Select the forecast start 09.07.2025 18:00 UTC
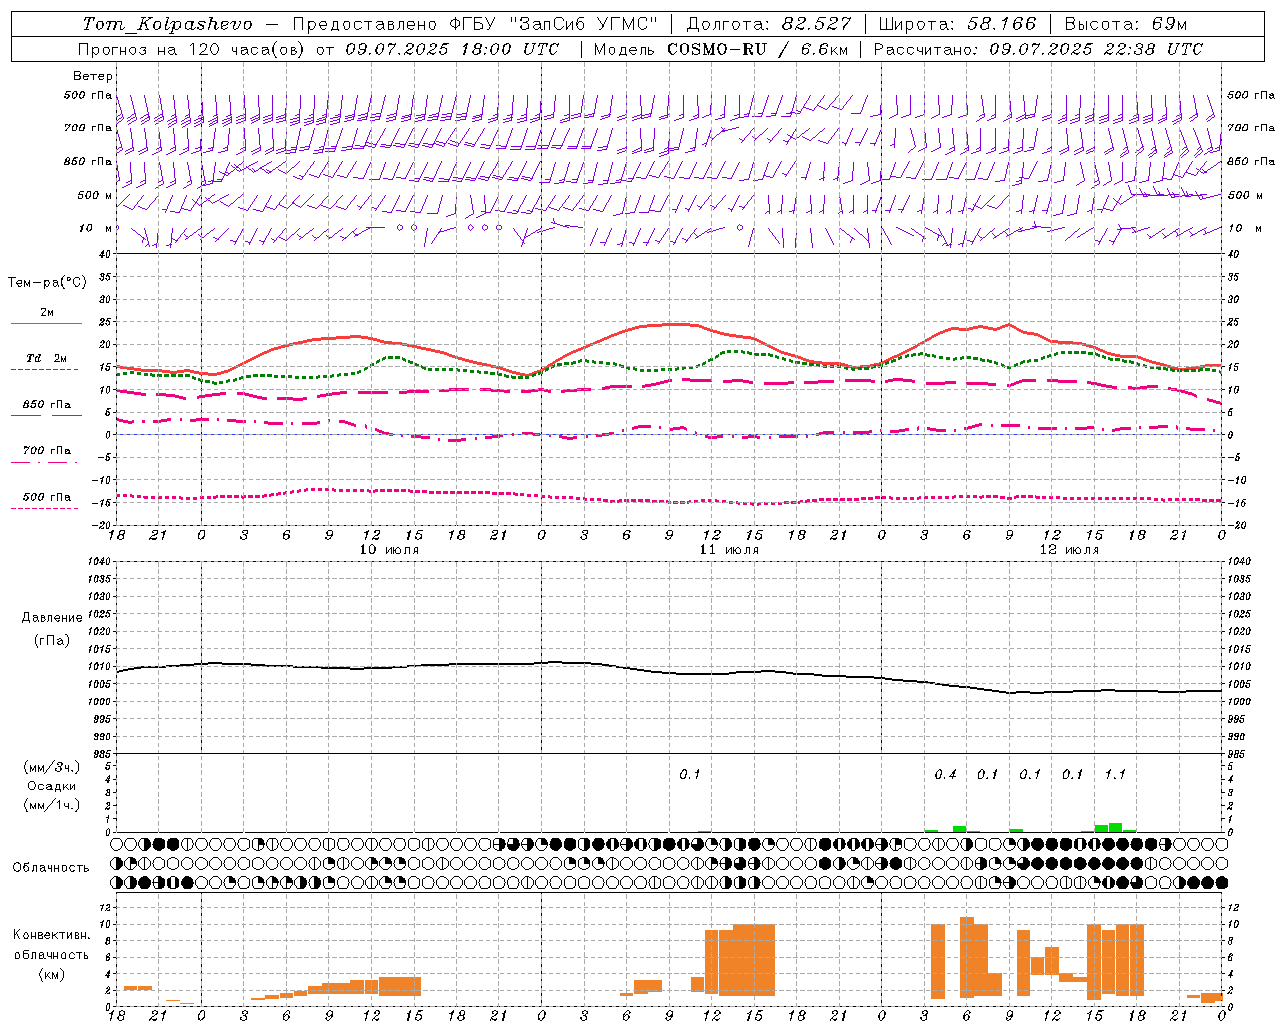The height and width of the screenshot is (1024, 1280). click(x=452, y=49)
